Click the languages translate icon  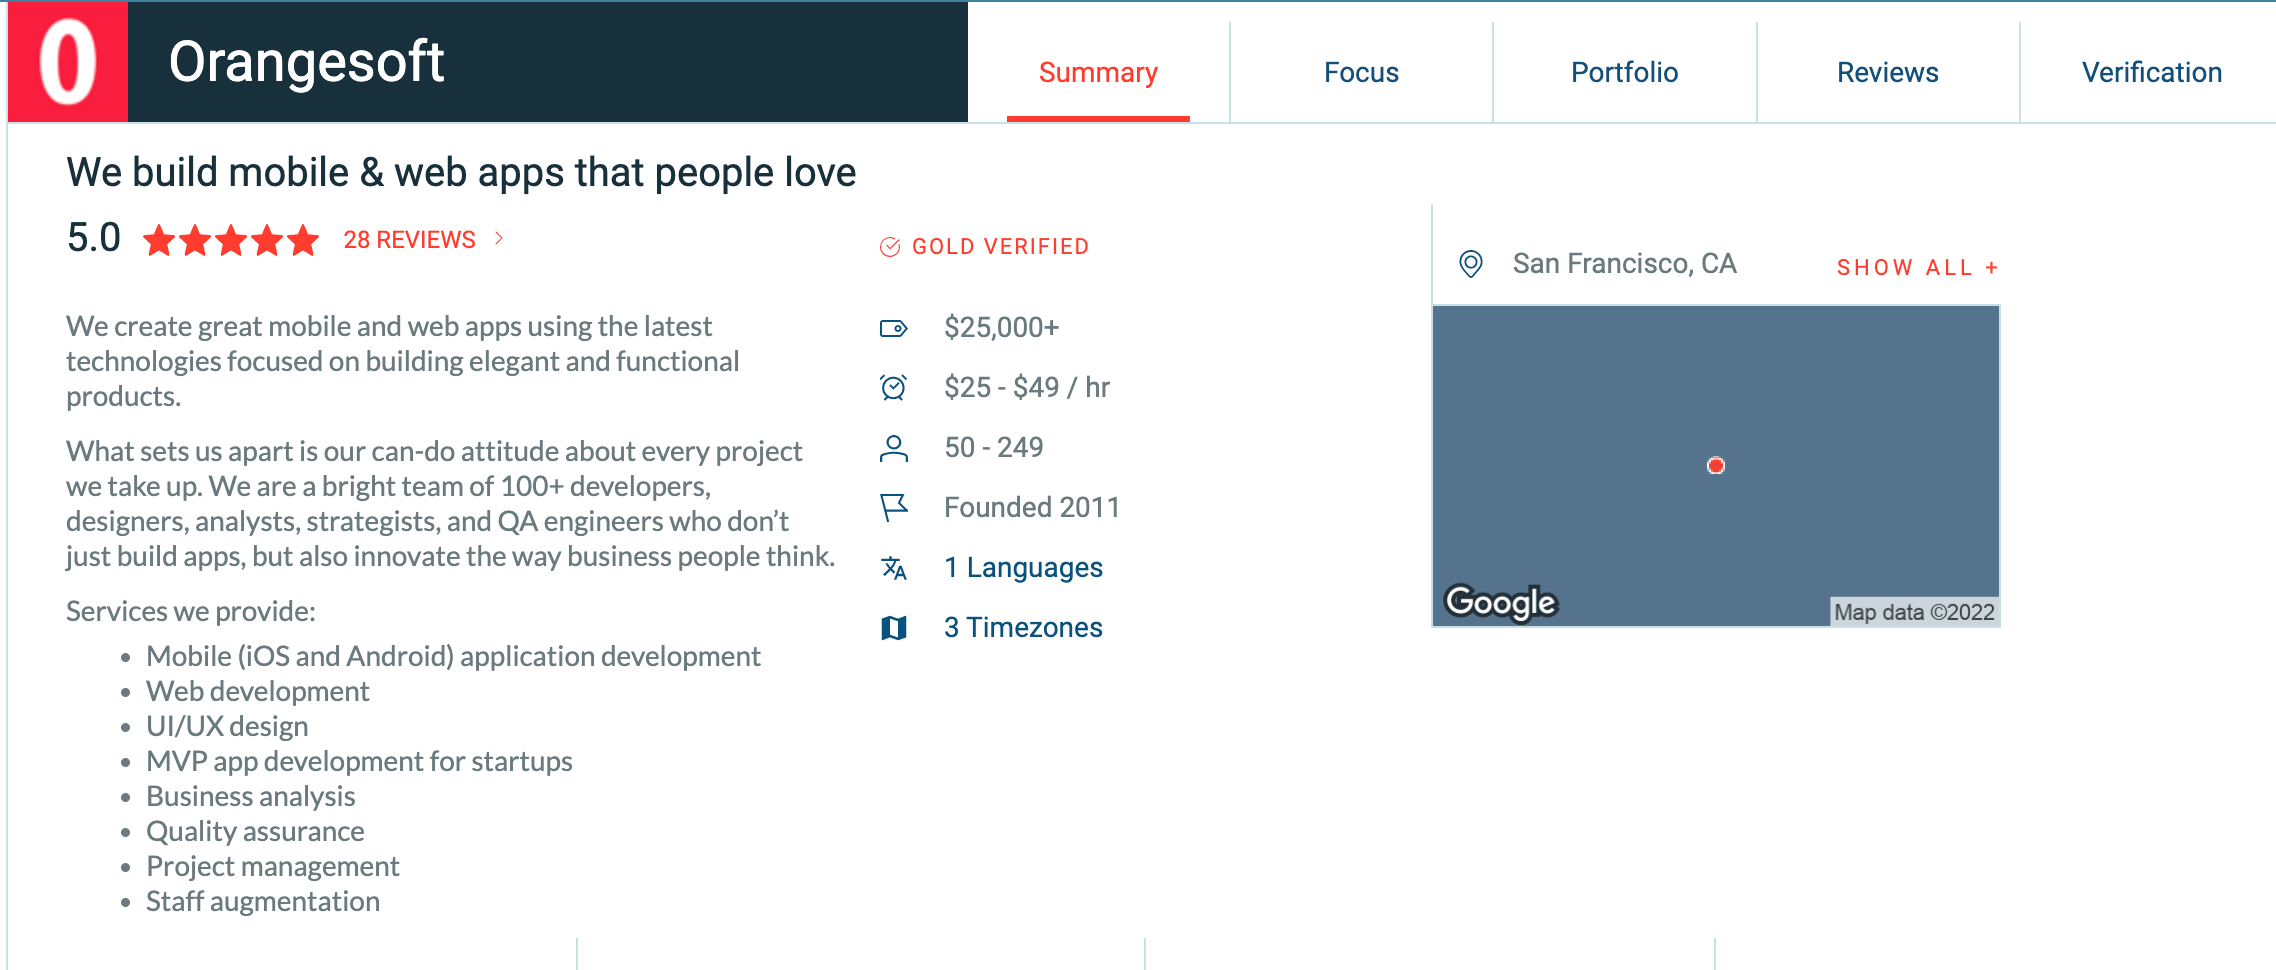click(x=893, y=568)
